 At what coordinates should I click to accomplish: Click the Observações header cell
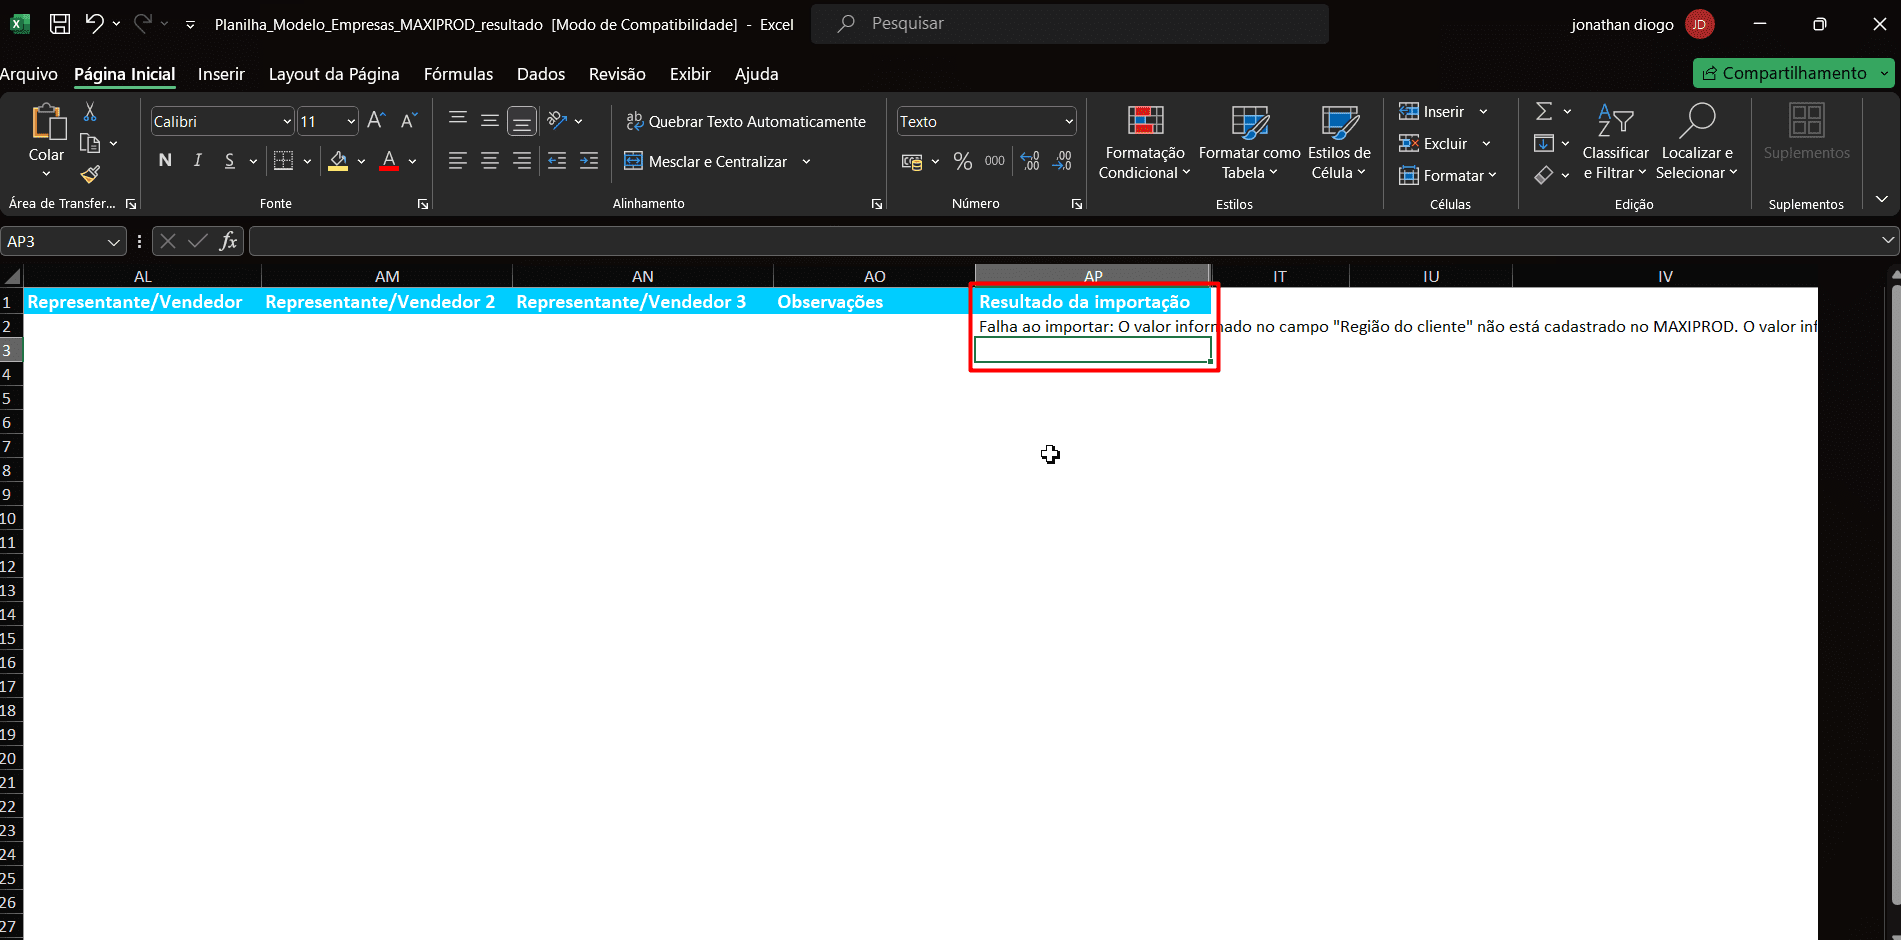874,302
